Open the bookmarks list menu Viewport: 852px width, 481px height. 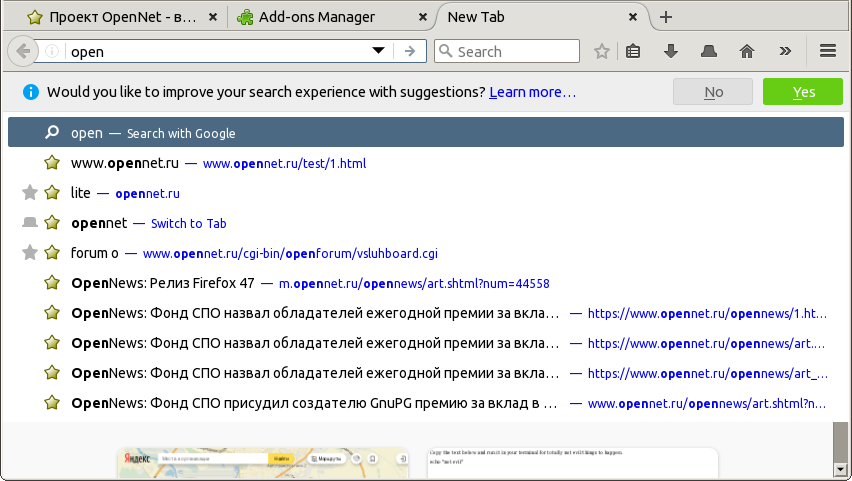tap(634, 51)
